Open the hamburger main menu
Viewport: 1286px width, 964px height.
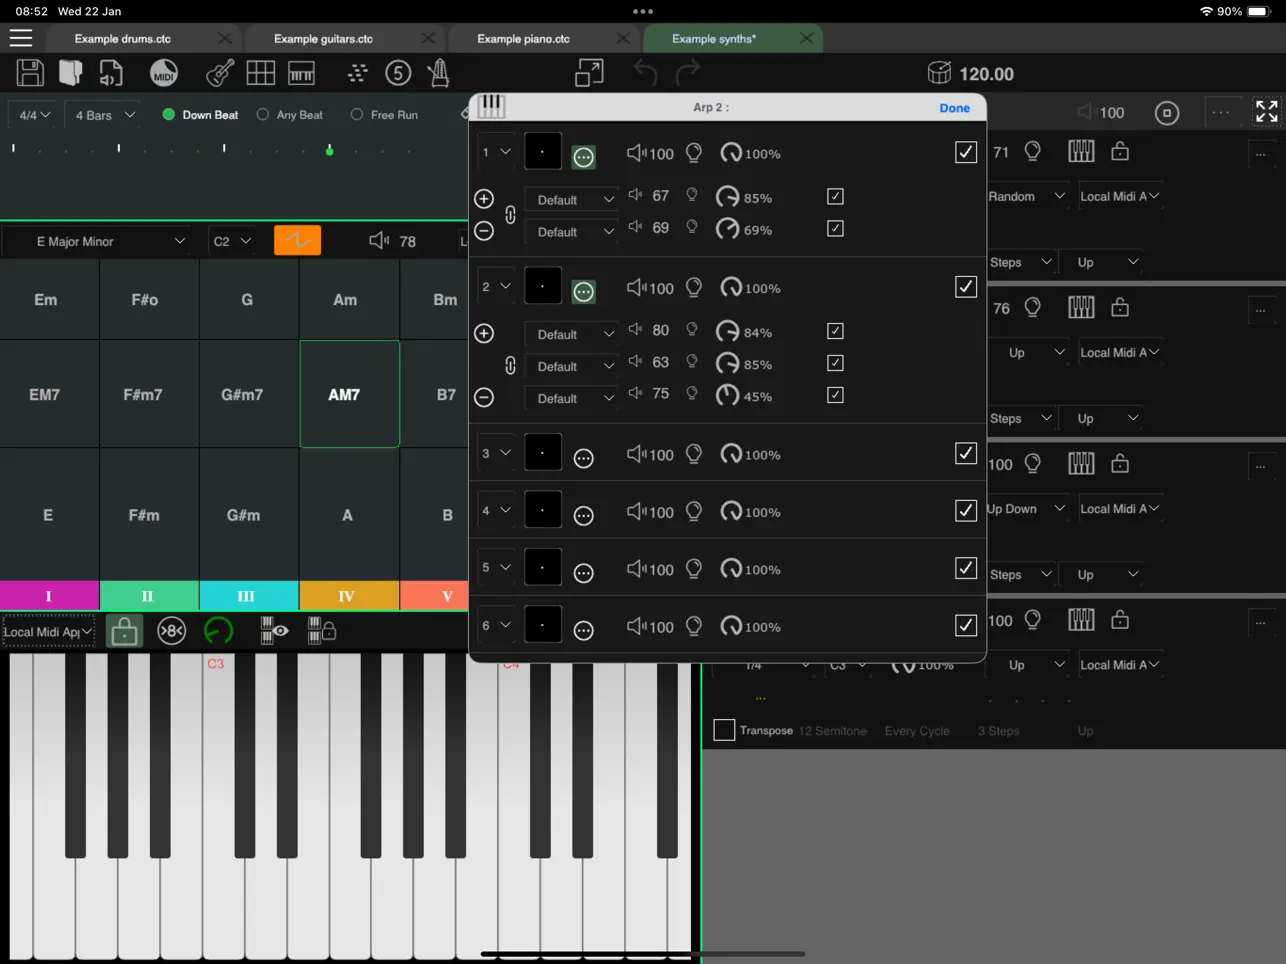click(x=21, y=38)
